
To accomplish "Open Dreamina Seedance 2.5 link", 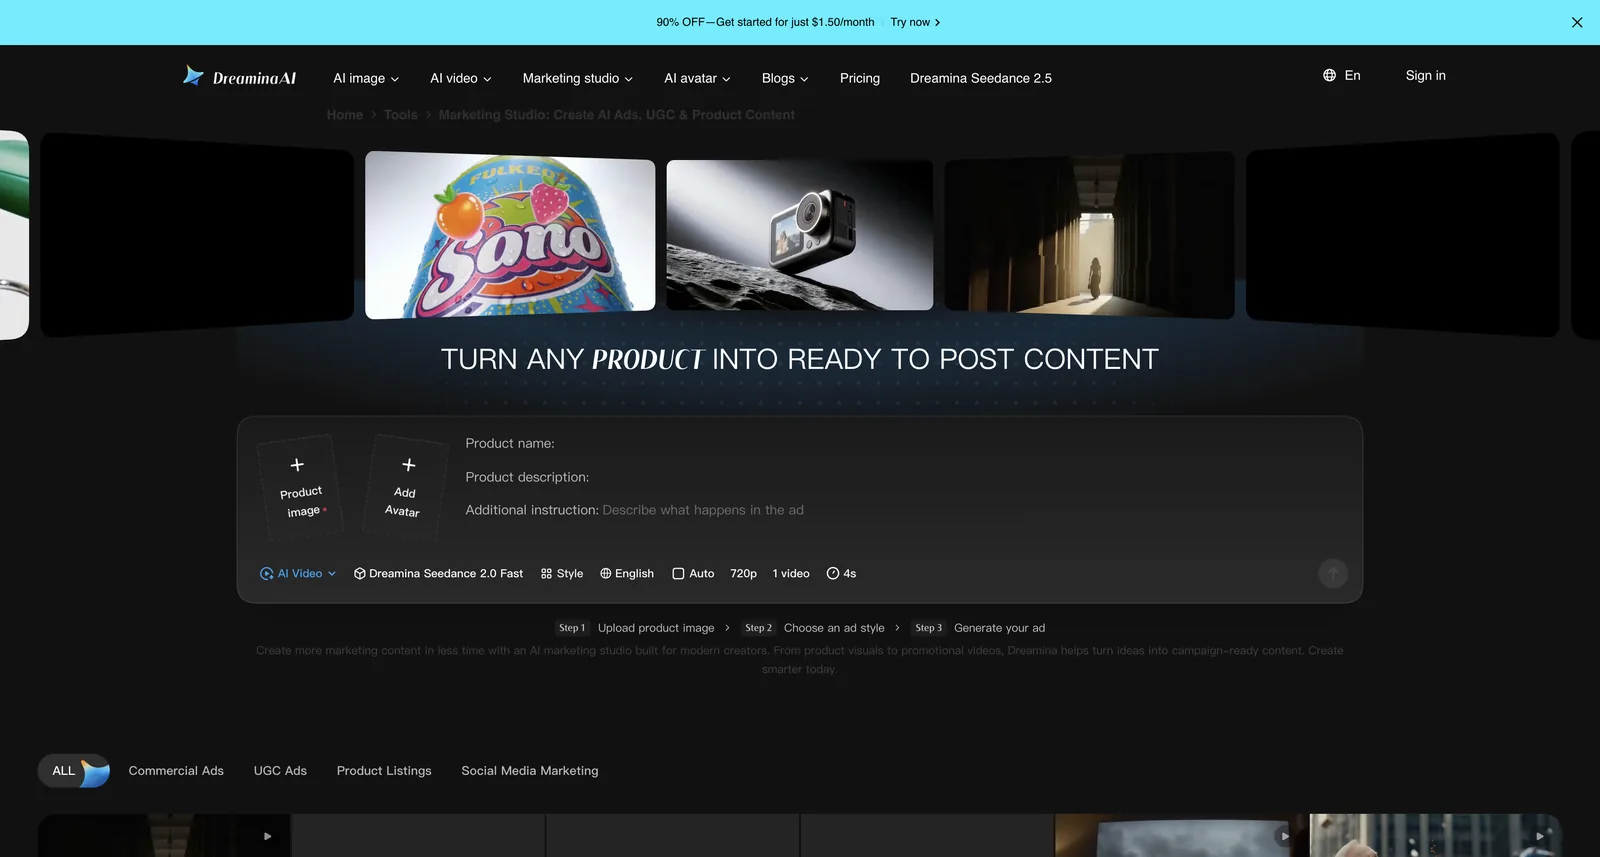I will pyautogui.click(x=981, y=78).
